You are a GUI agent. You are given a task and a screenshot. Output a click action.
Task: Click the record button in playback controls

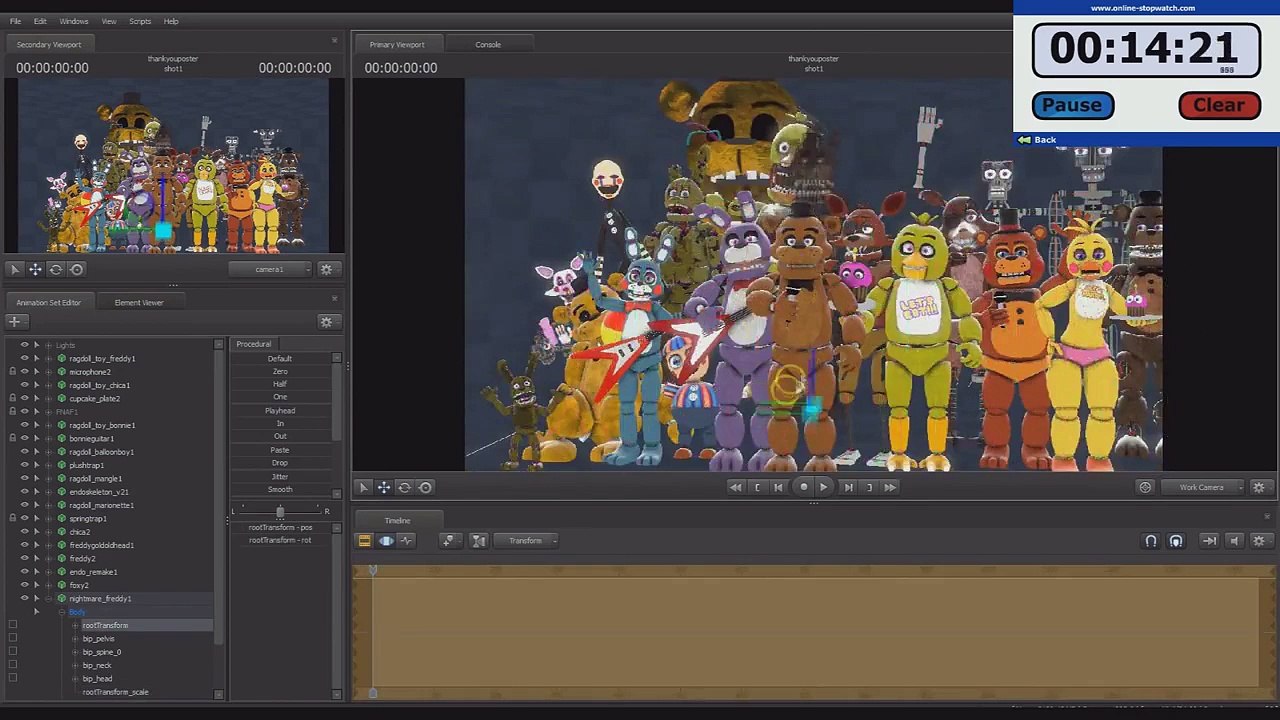pyautogui.click(x=803, y=487)
